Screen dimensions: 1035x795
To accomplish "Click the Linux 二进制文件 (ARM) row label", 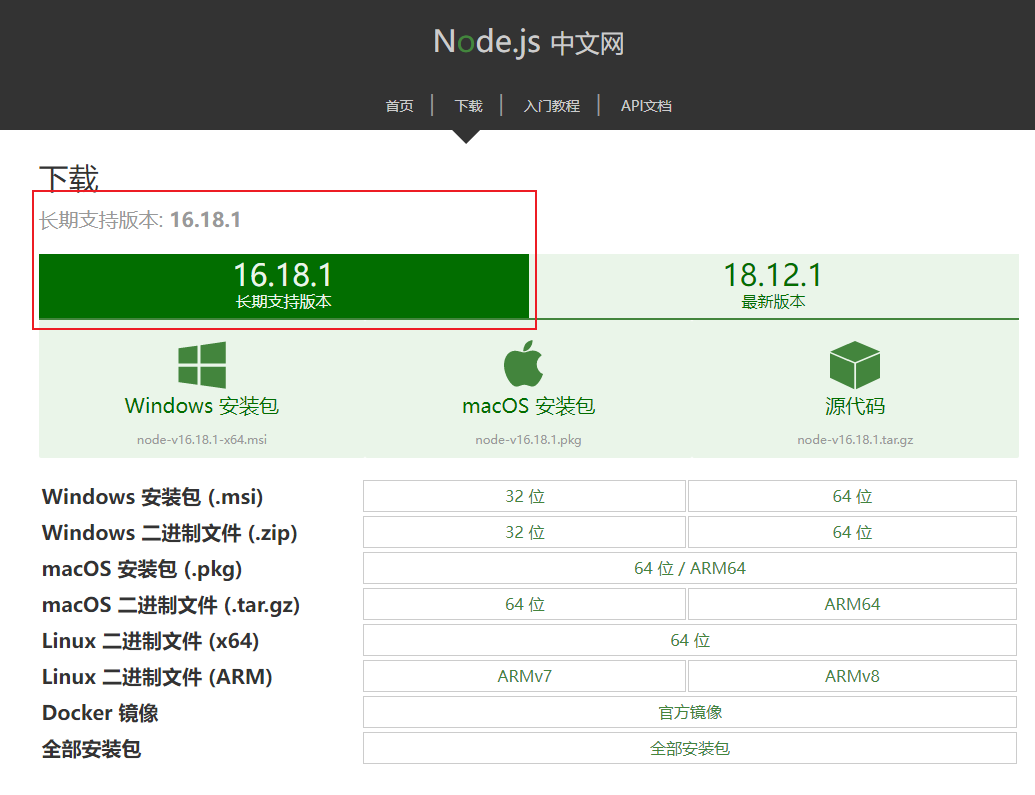I will pos(157,677).
